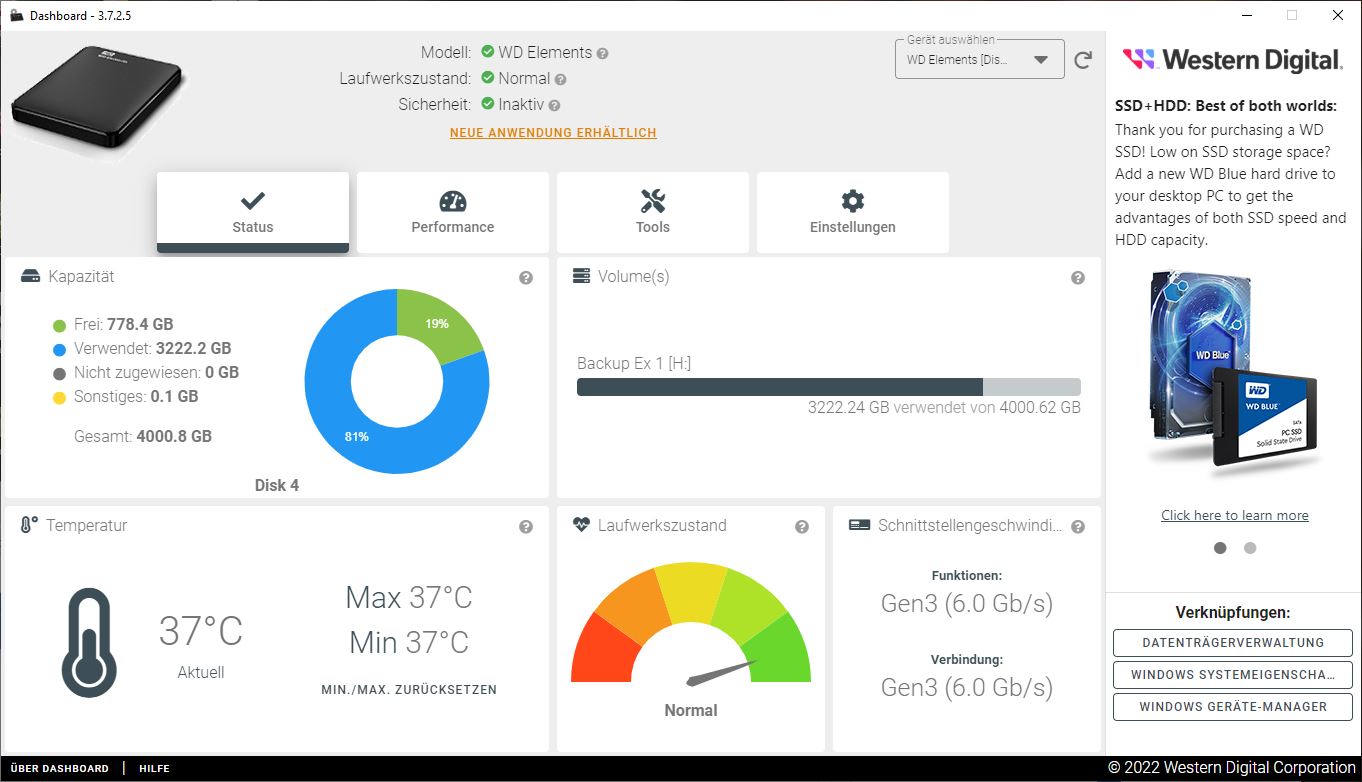Screen dimensions: 1362x782
Task: Click the 'Disk 4' label
Action: click(277, 486)
